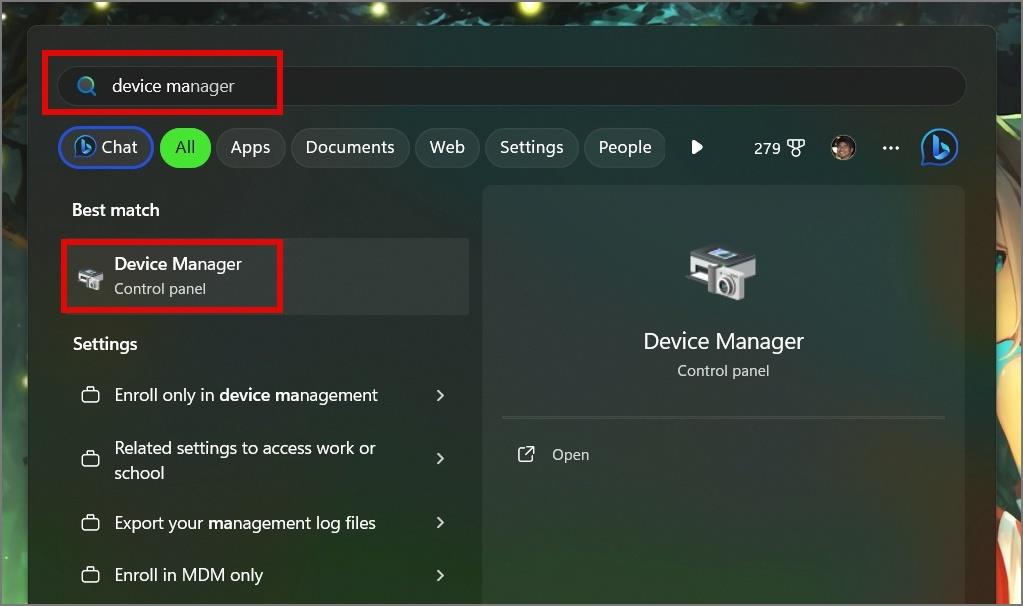Click briefcase icon beside 'Enroll only in device management'
Image resolution: width=1023 pixels, height=606 pixels.
(x=91, y=395)
